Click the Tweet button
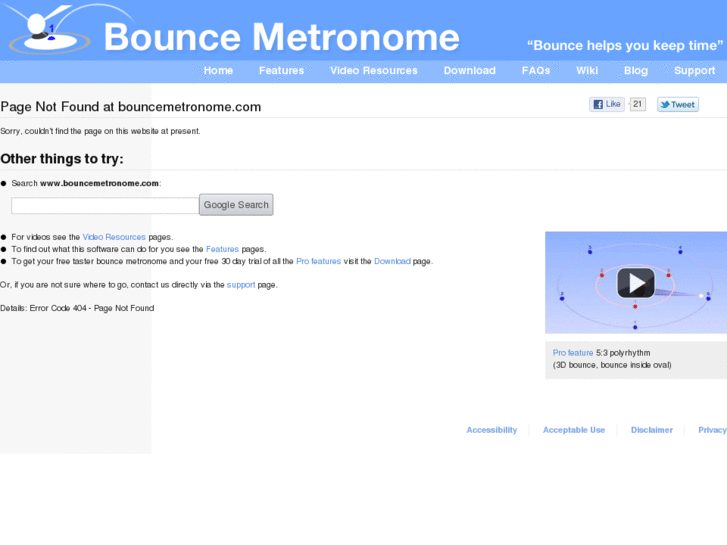The height and width of the screenshot is (545, 727). 678,104
